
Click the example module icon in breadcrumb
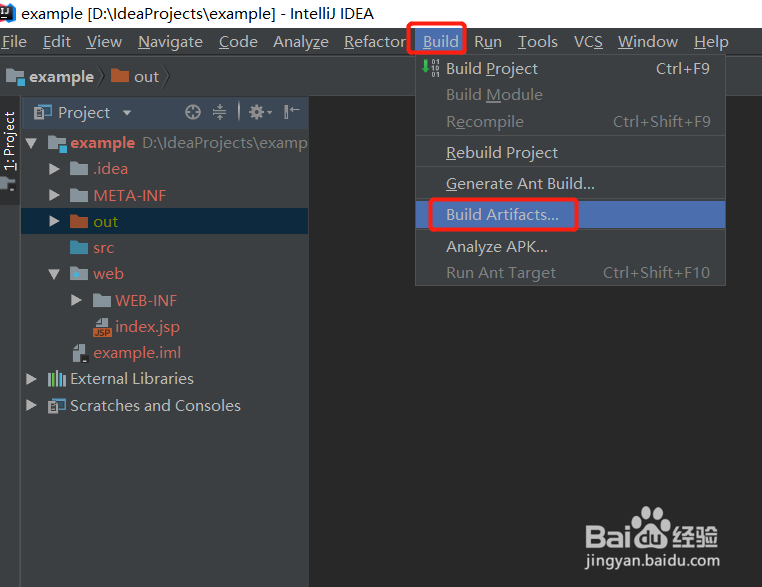point(15,77)
